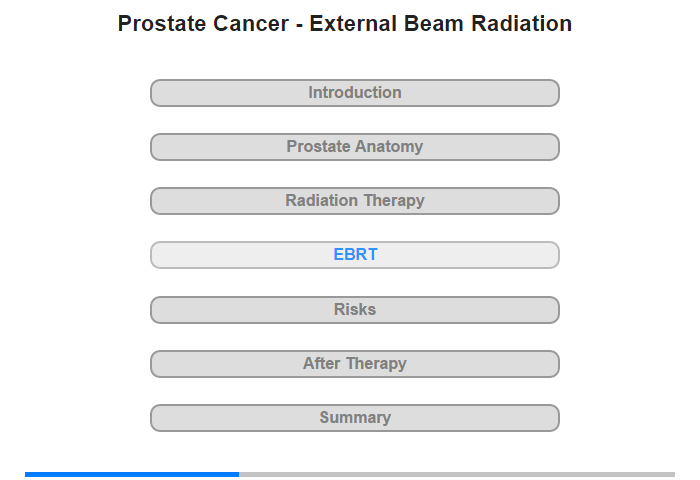Open the highlighted EBRT section
700x480 pixels.
coord(355,255)
